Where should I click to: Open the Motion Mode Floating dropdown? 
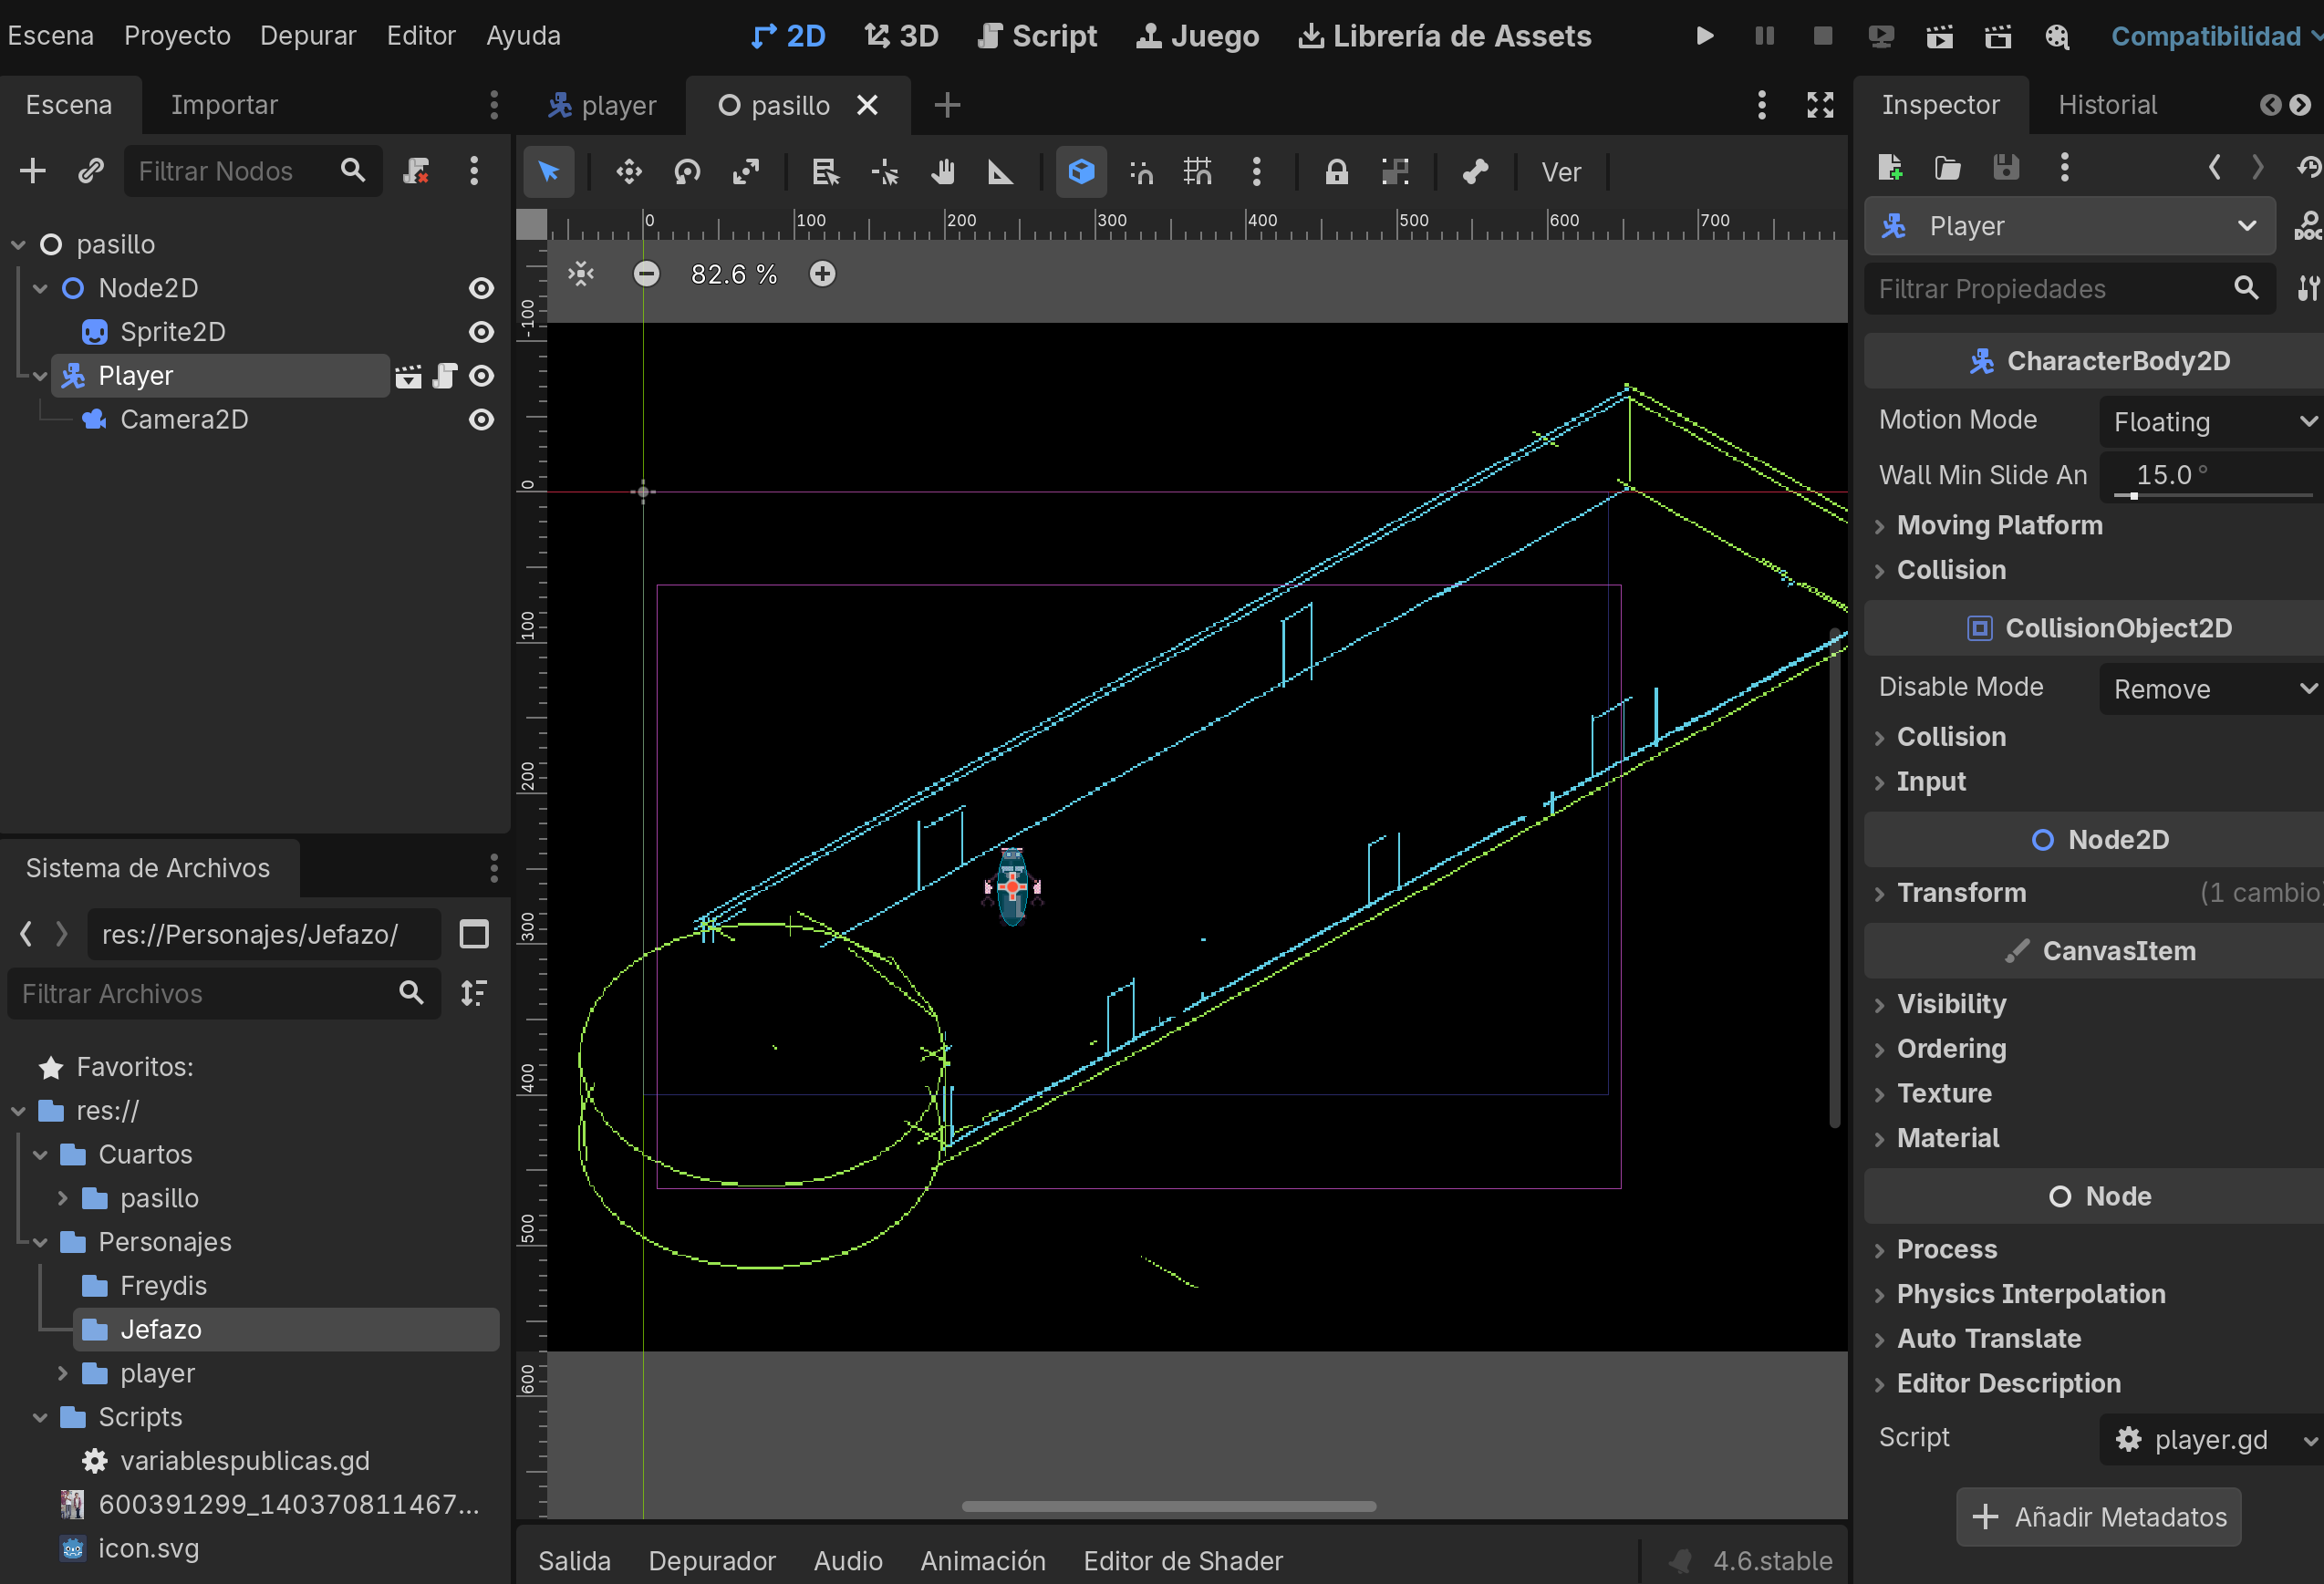[x=2210, y=422]
